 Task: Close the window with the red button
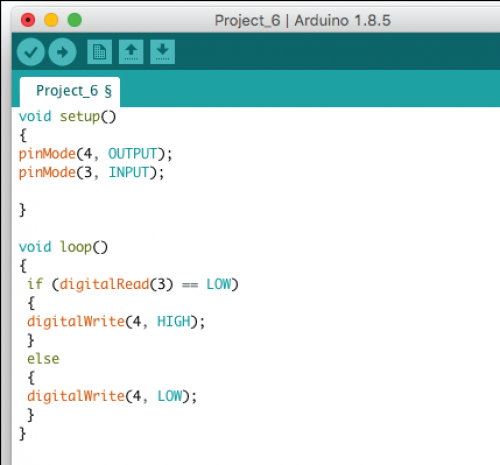28,20
